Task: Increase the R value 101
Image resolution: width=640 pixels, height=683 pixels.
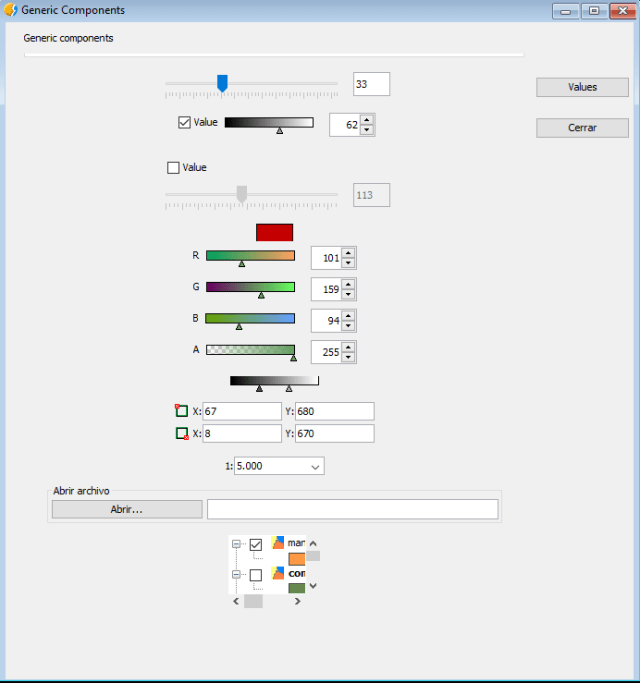Action: point(348,253)
